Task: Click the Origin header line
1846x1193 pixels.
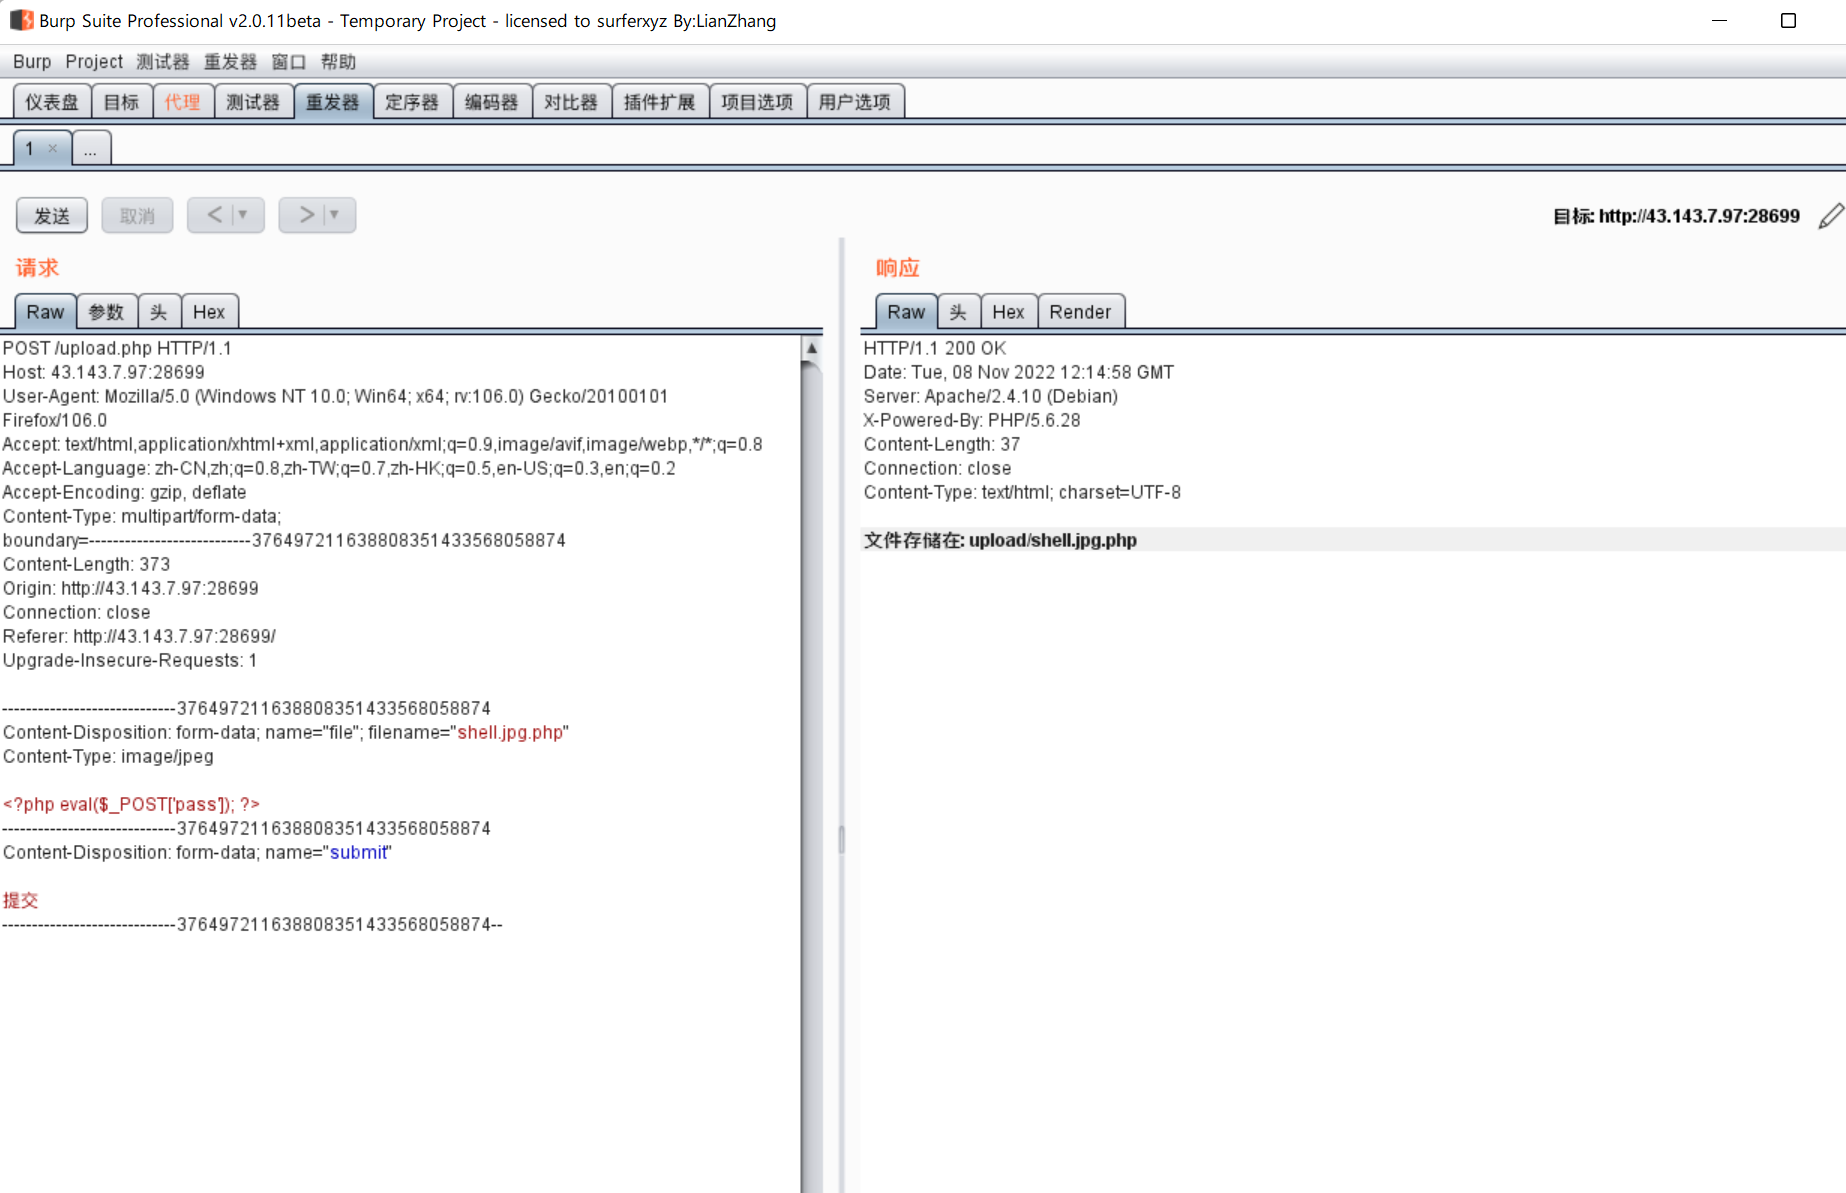Action: click(x=131, y=589)
